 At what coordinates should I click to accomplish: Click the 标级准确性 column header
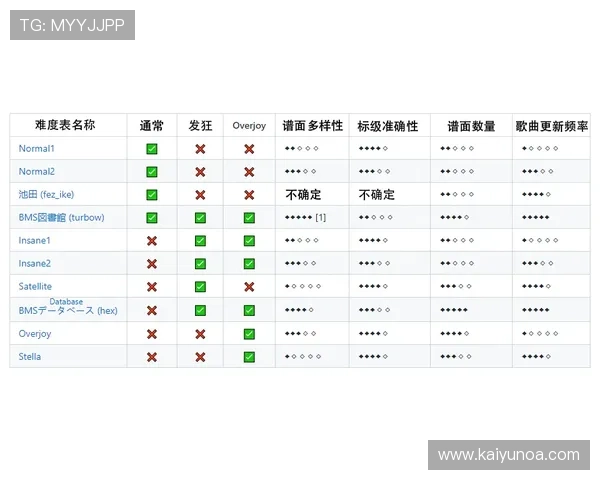pyautogui.click(x=388, y=126)
